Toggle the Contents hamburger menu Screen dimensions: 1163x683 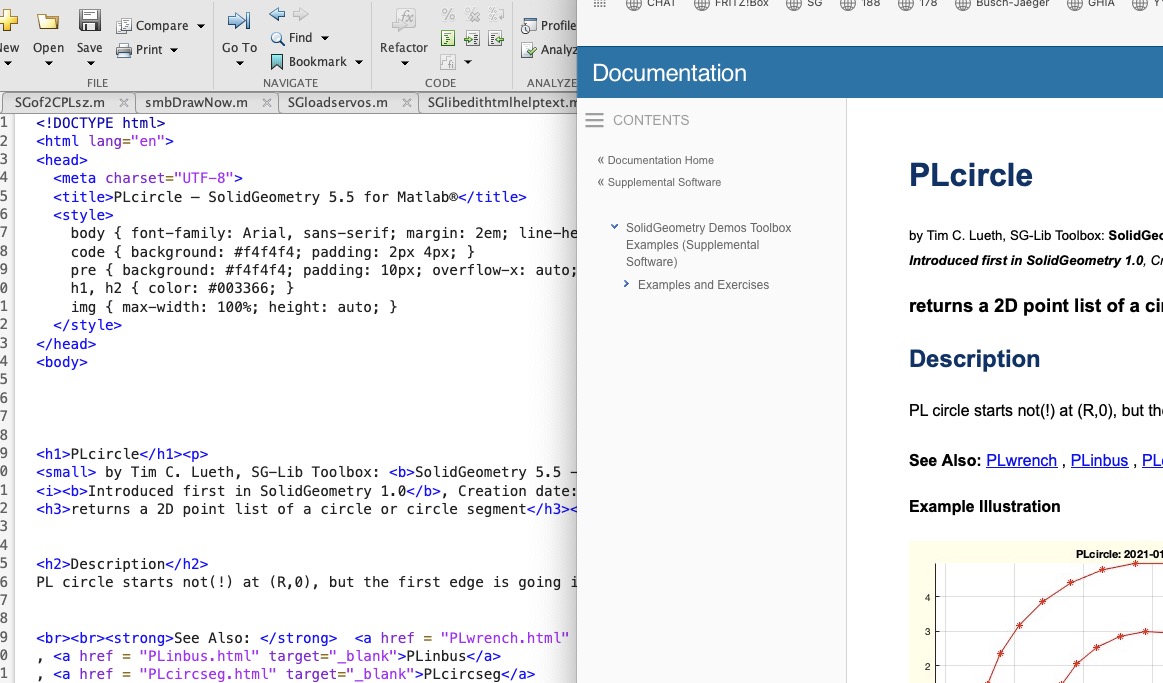click(x=594, y=120)
